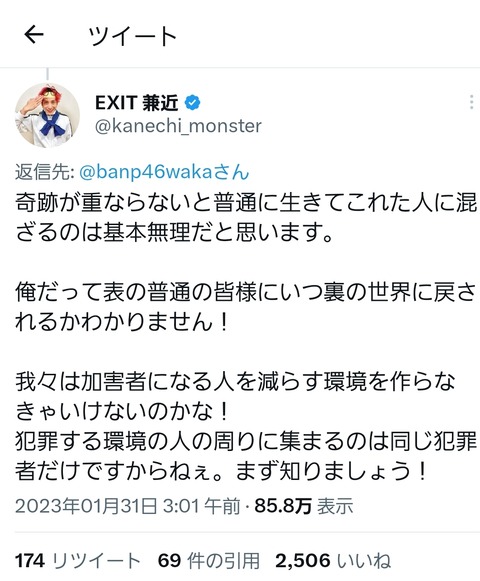Open @banp46waka reply mention
Screen dimensions: 480x581
[x=164, y=172]
